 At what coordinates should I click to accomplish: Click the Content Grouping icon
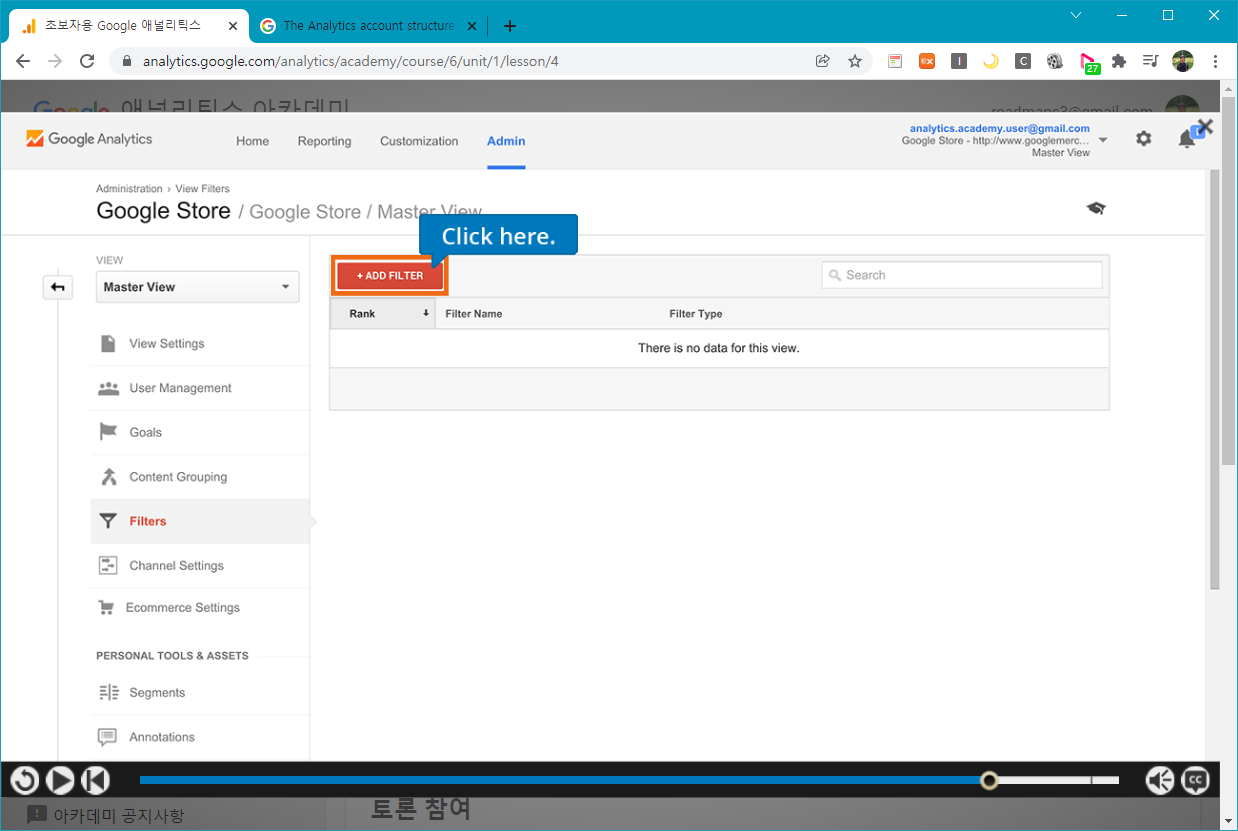tap(108, 477)
